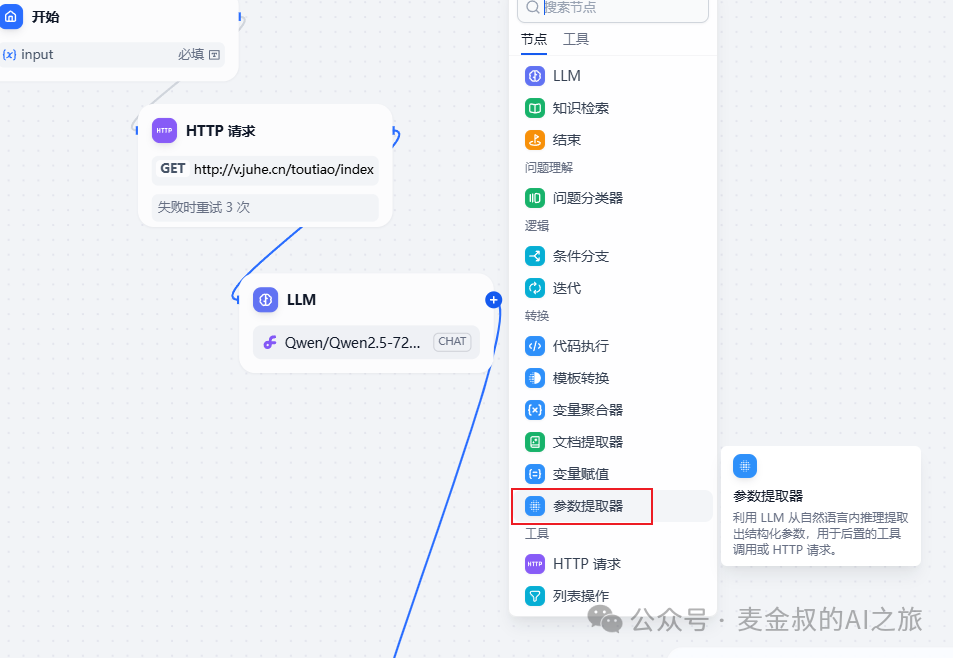
Task: Add a 条件分支 node
Action: (x=613, y=256)
